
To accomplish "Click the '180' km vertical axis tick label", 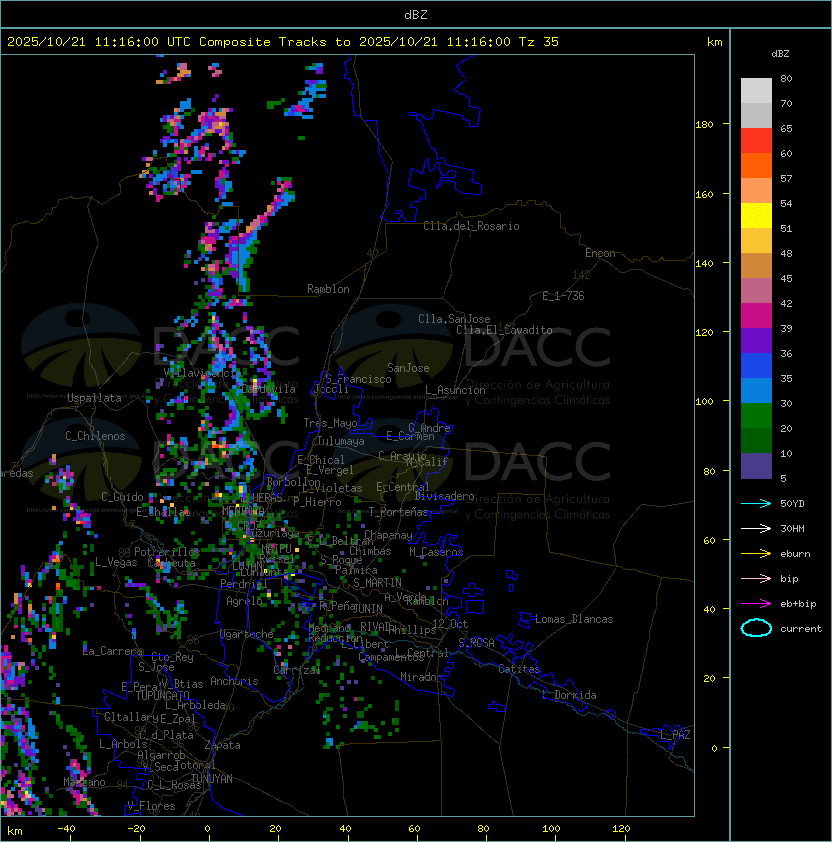I will click(x=704, y=124).
